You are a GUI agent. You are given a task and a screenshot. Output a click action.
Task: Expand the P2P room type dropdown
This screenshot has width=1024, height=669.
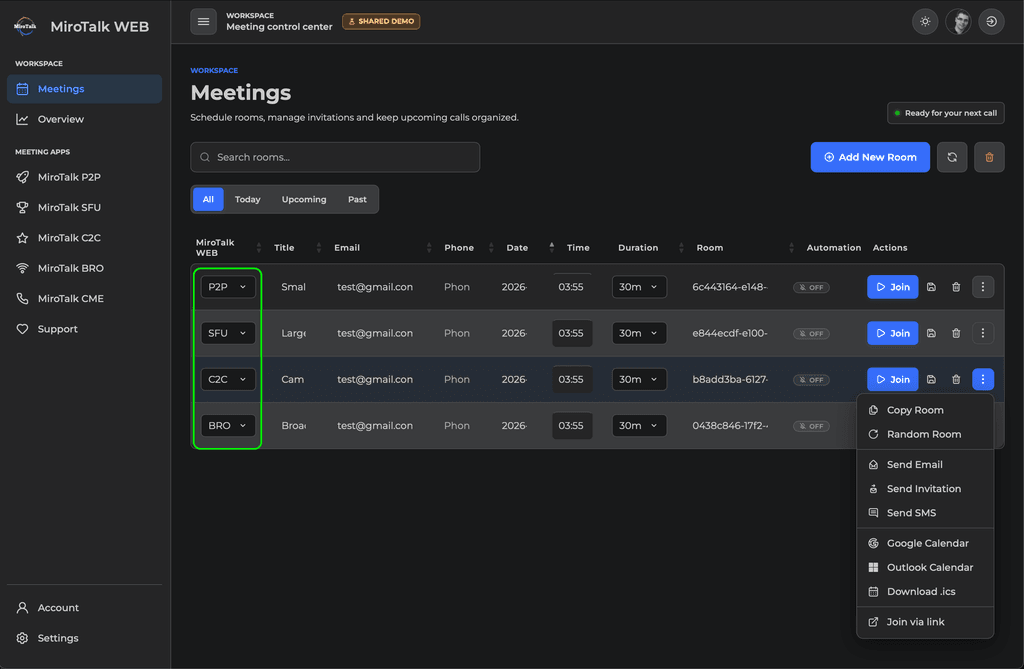point(227,287)
